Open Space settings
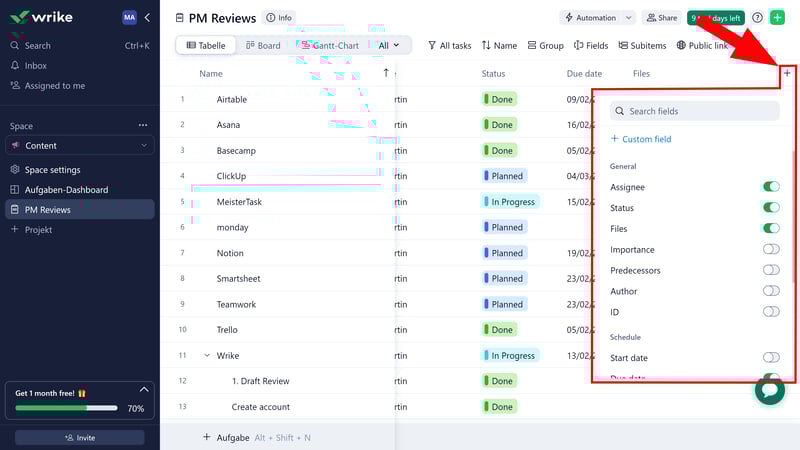 point(52,169)
